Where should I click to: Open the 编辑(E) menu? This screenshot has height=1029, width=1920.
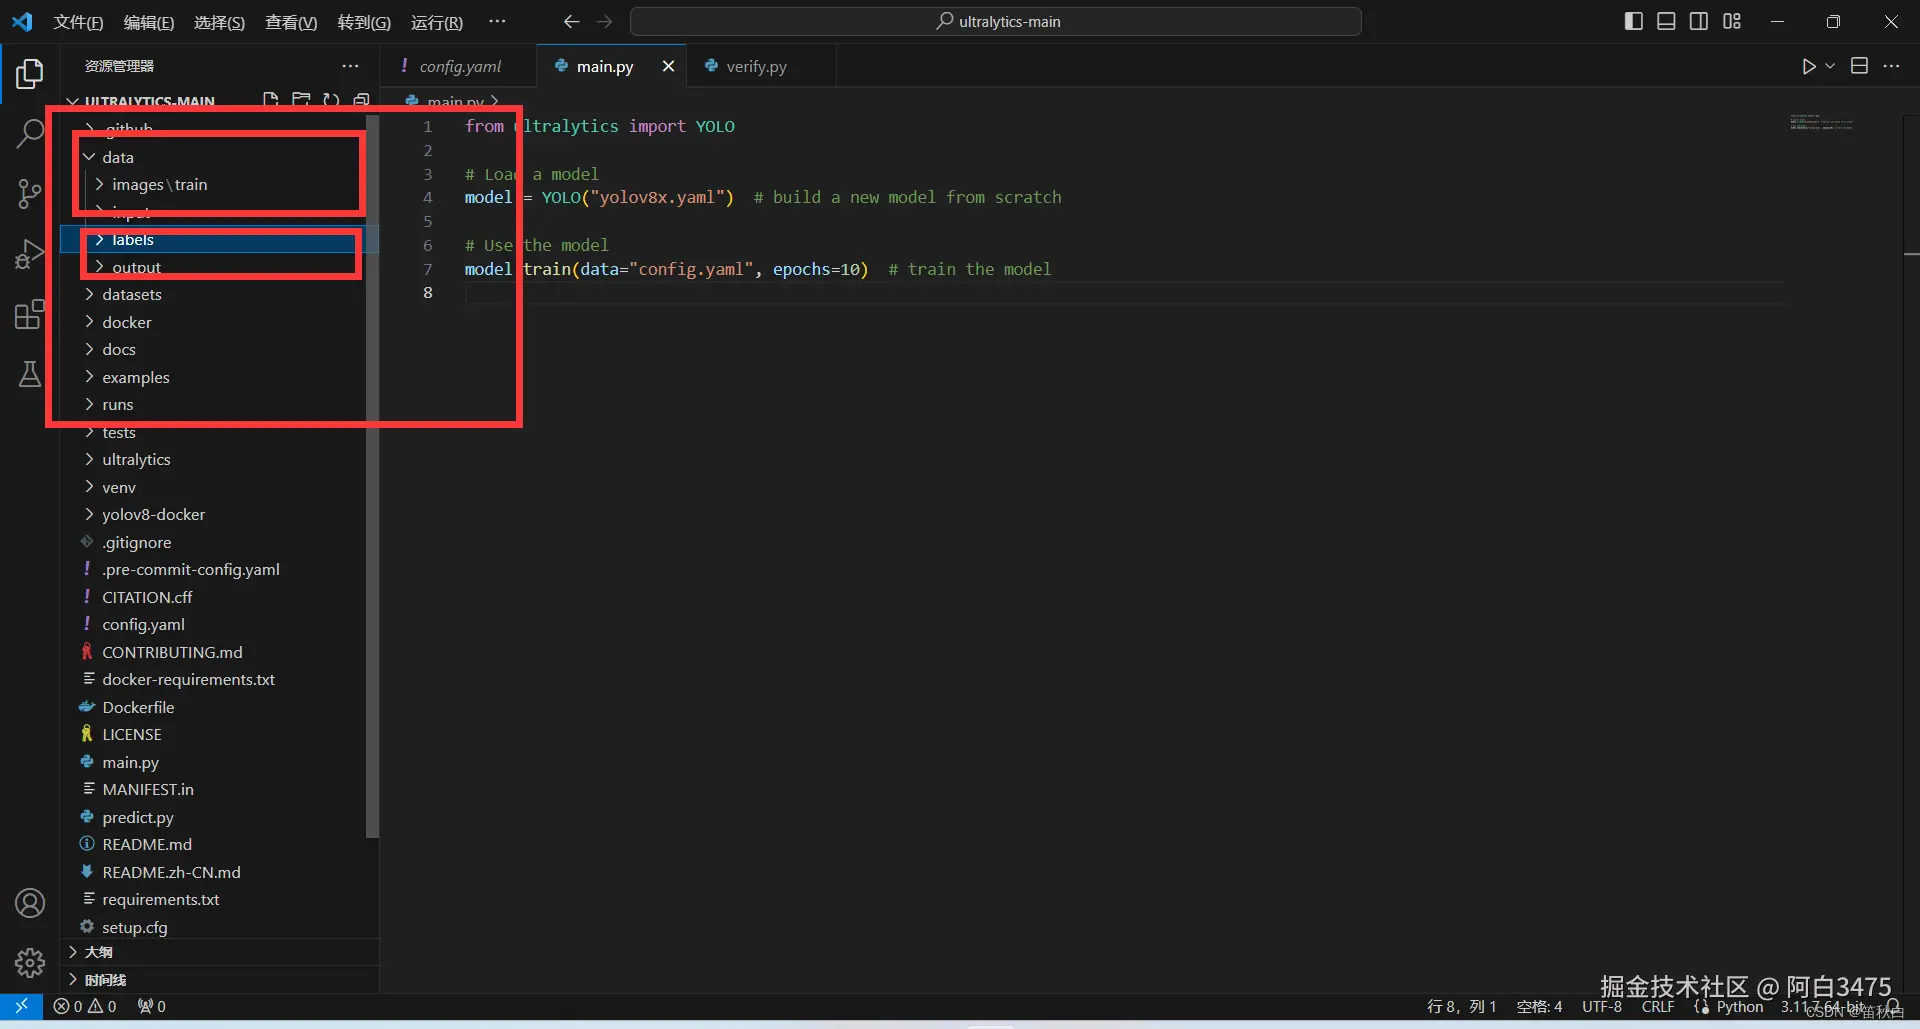click(x=149, y=22)
